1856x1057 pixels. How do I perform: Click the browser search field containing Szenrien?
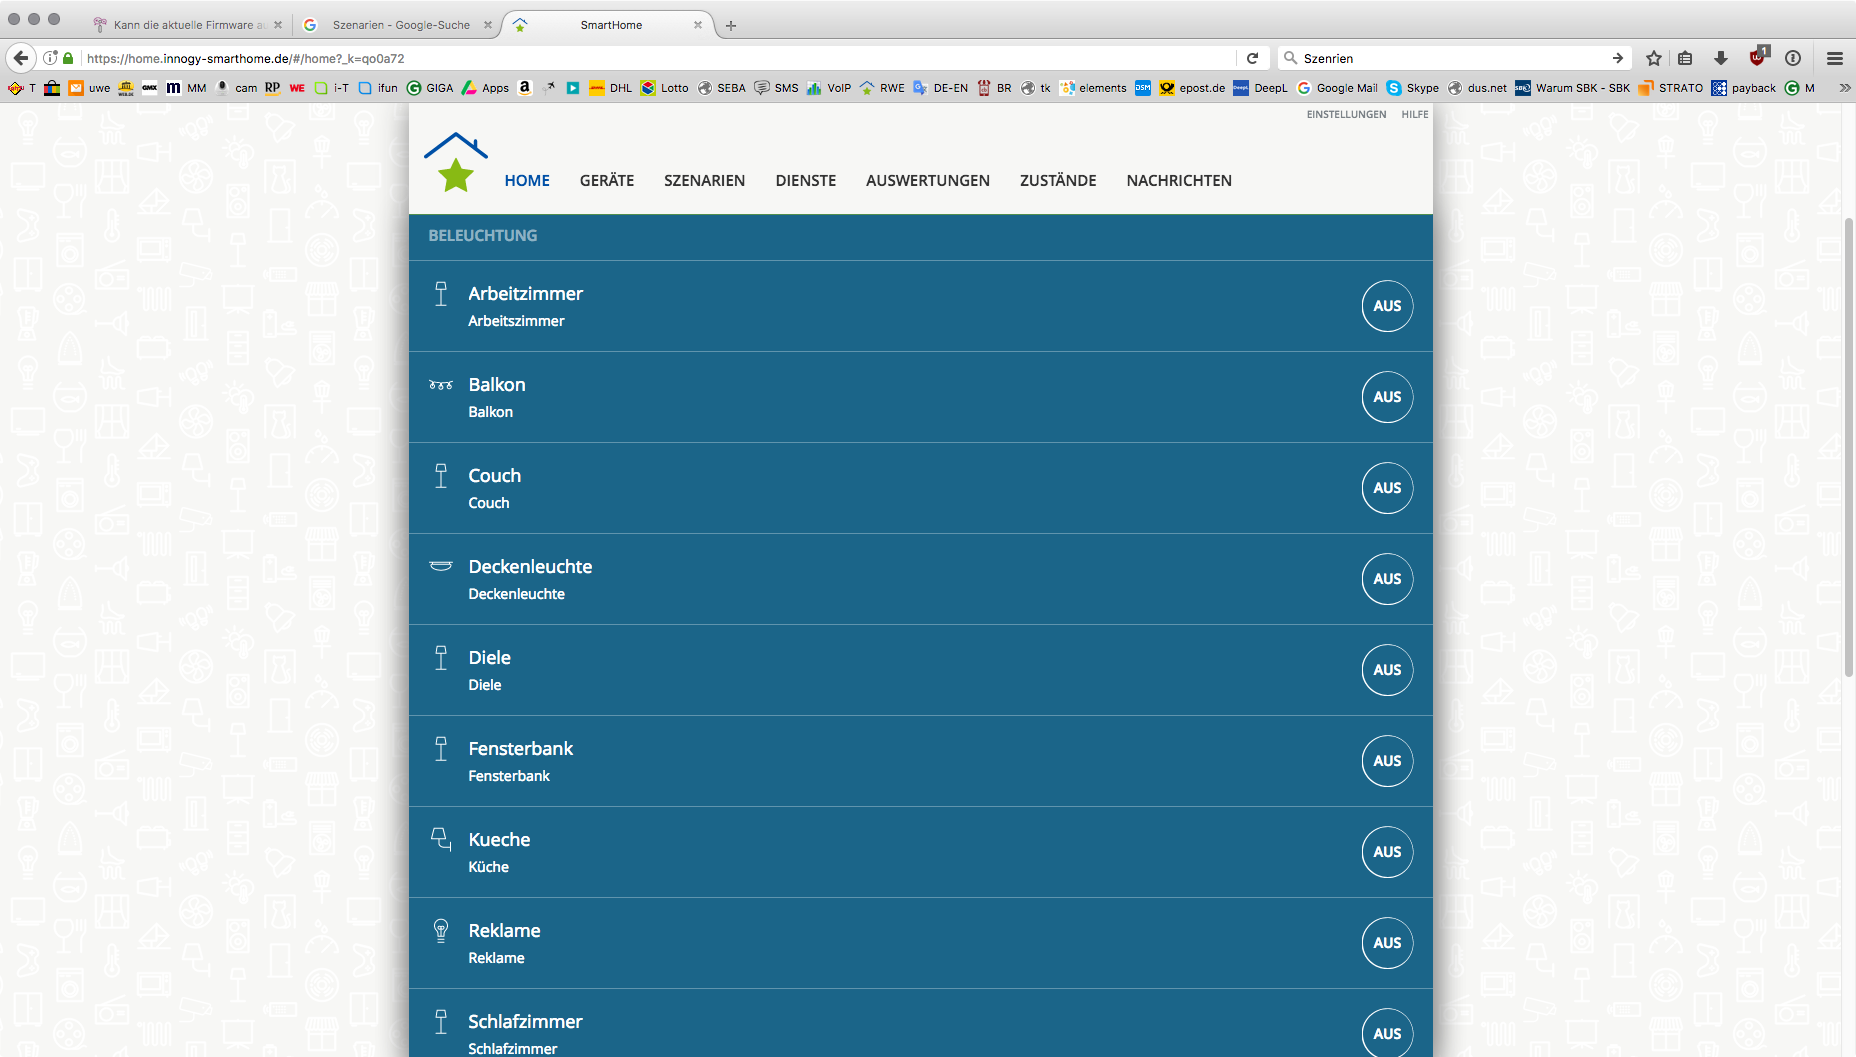pos(1450,58)
